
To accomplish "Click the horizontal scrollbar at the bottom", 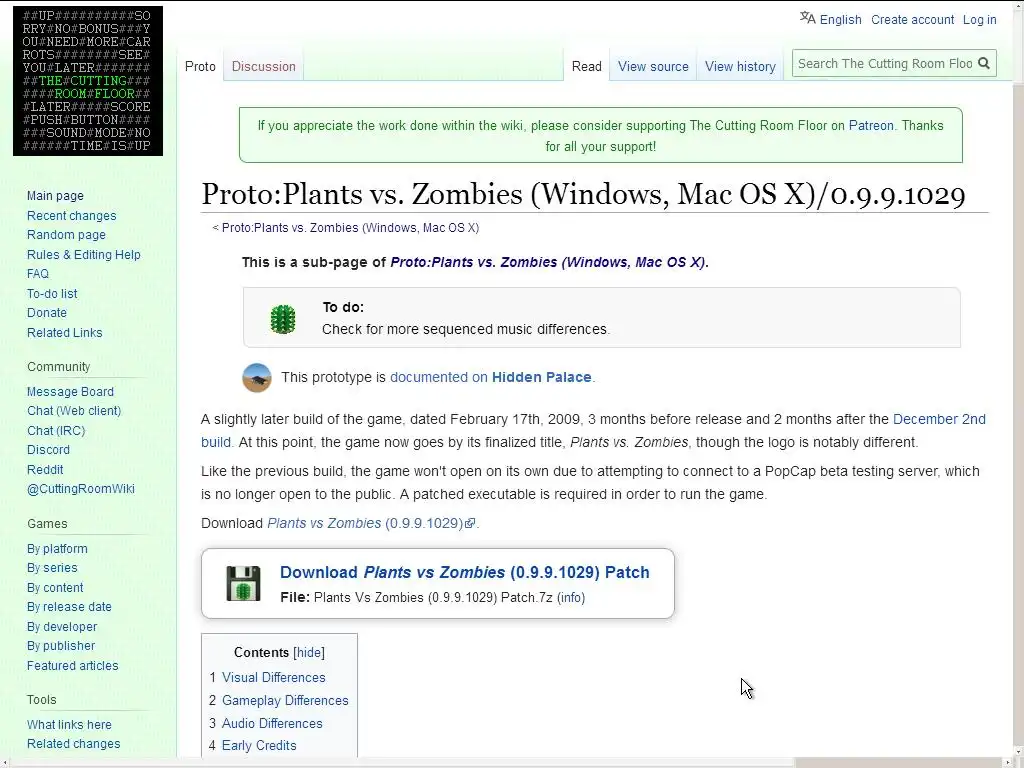I will pyautogui.click(x=506, y=763).
